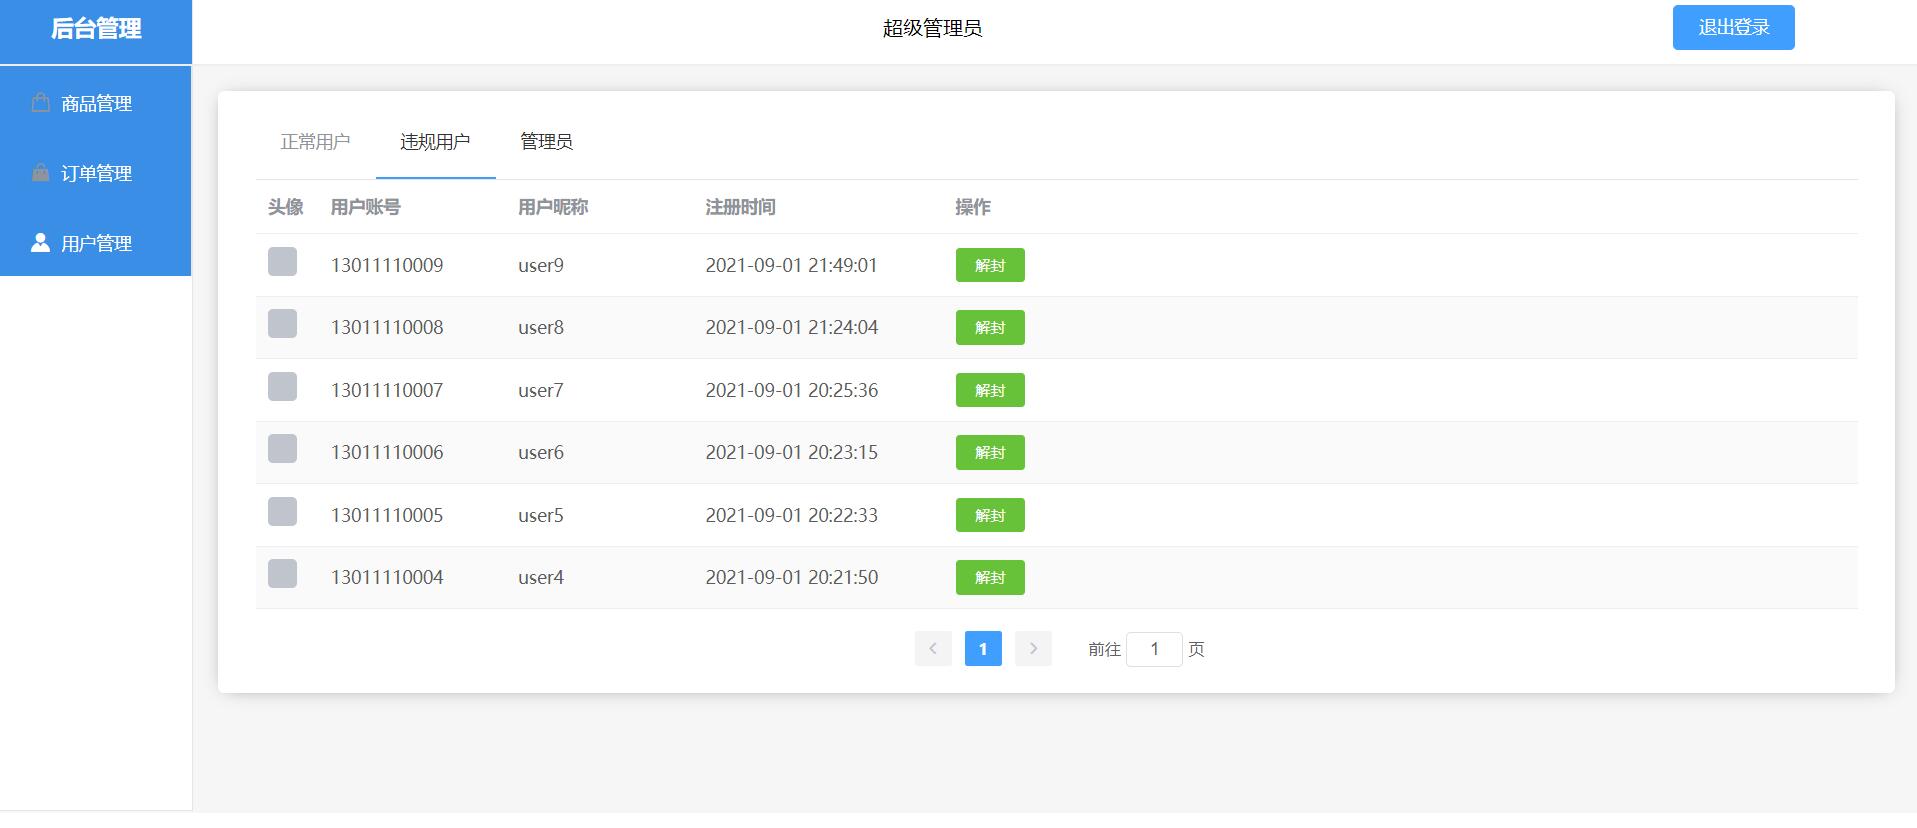Click nickname user4
The image size is (1917, 828).
pos(541,577)
